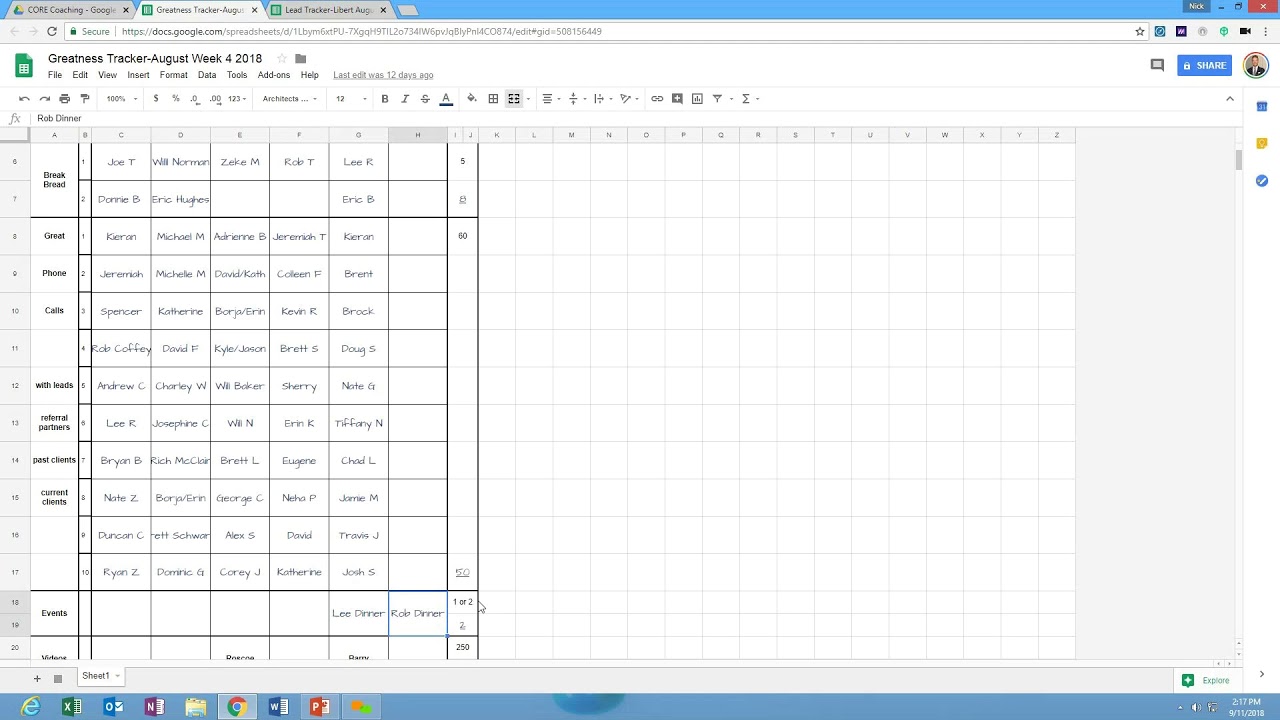Toggle merge cells button
This screenshot has height=720, width=1280.
pos(514,99)
